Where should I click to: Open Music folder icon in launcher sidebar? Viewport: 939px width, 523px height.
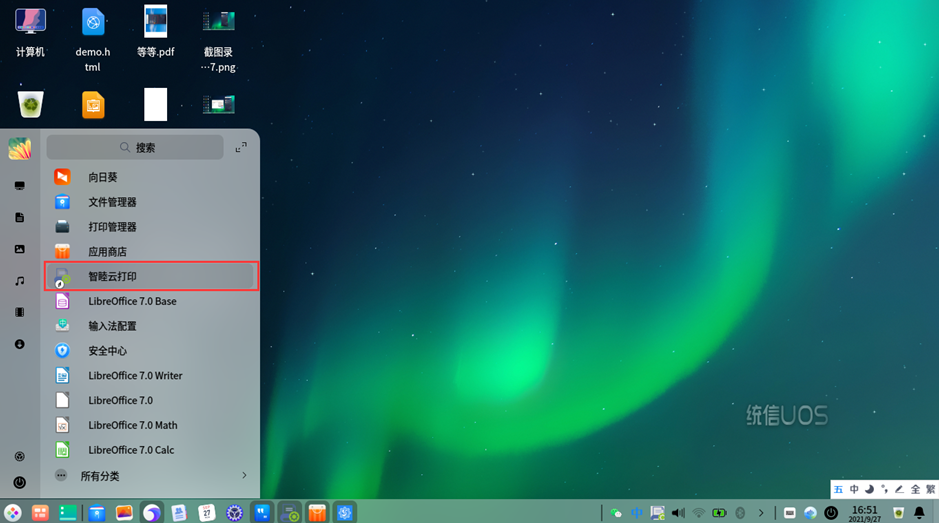(x=20, y=280)
